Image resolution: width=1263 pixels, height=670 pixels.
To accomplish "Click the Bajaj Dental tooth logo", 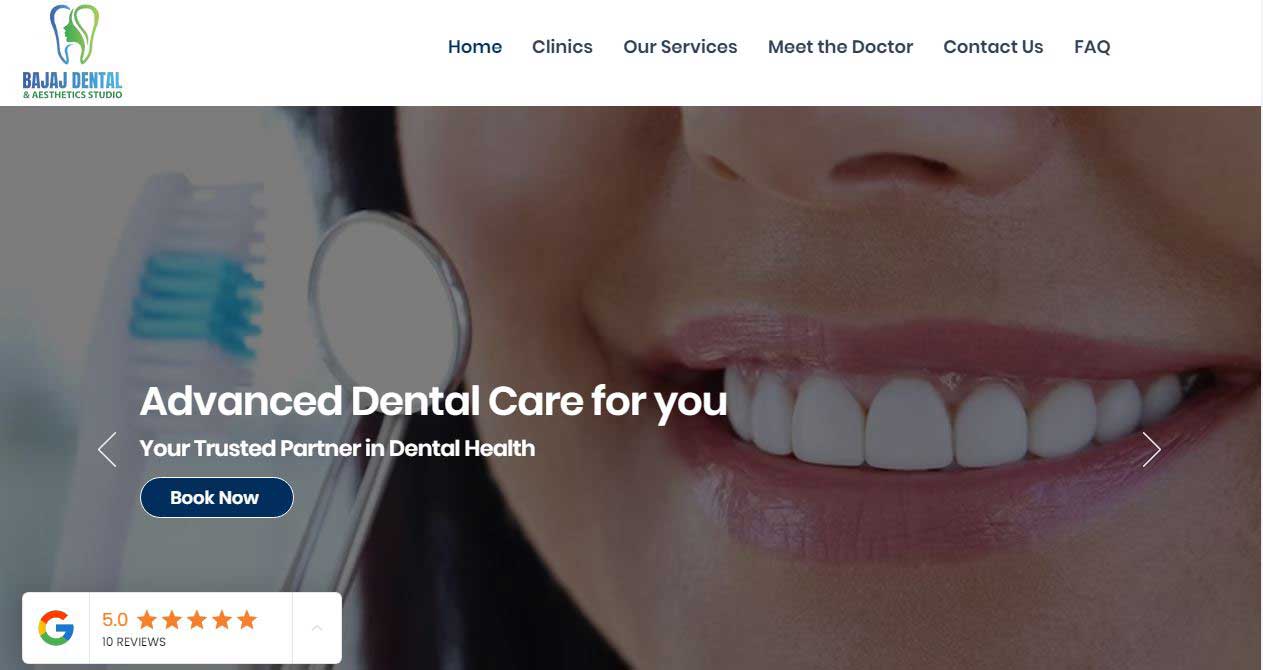I will 73,52.
